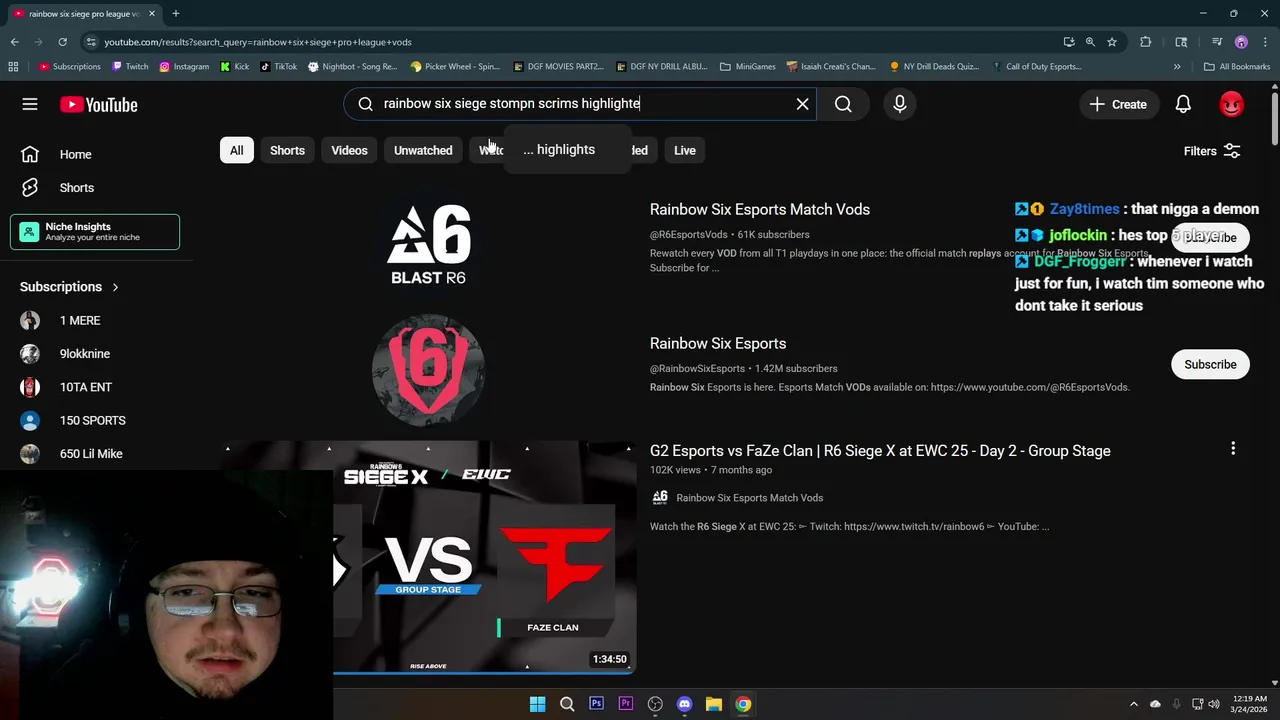
Task: Select the Shorts filter chip
Action: click(x=287, y=150)
